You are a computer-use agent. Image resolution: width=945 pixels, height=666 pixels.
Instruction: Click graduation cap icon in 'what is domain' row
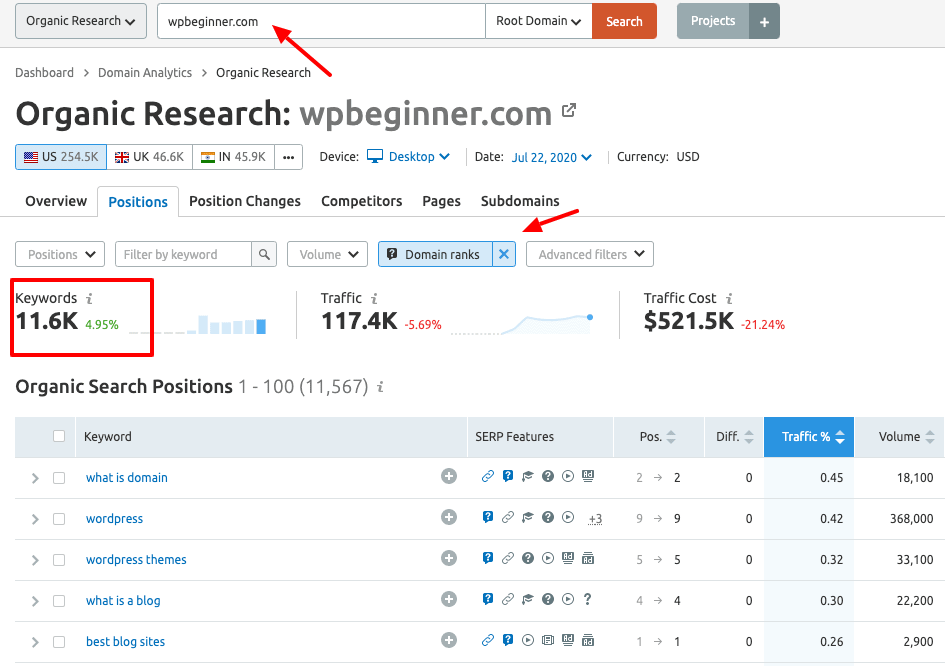(x=528, y=477)
